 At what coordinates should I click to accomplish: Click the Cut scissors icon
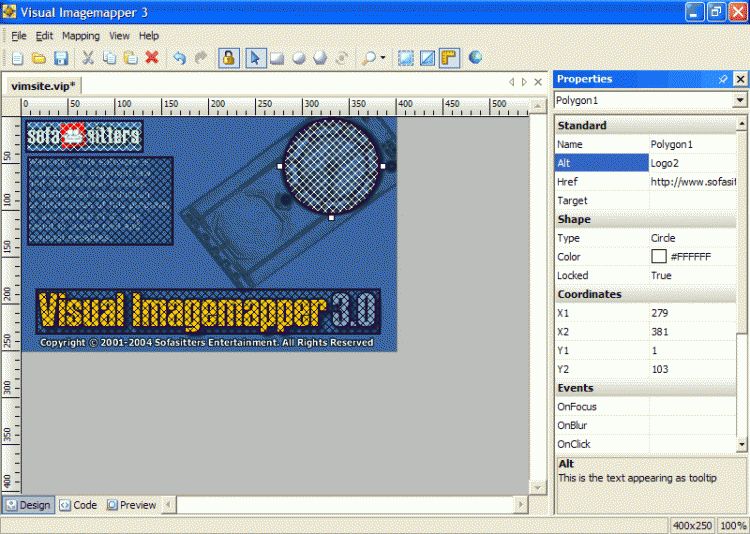[88, 58]
